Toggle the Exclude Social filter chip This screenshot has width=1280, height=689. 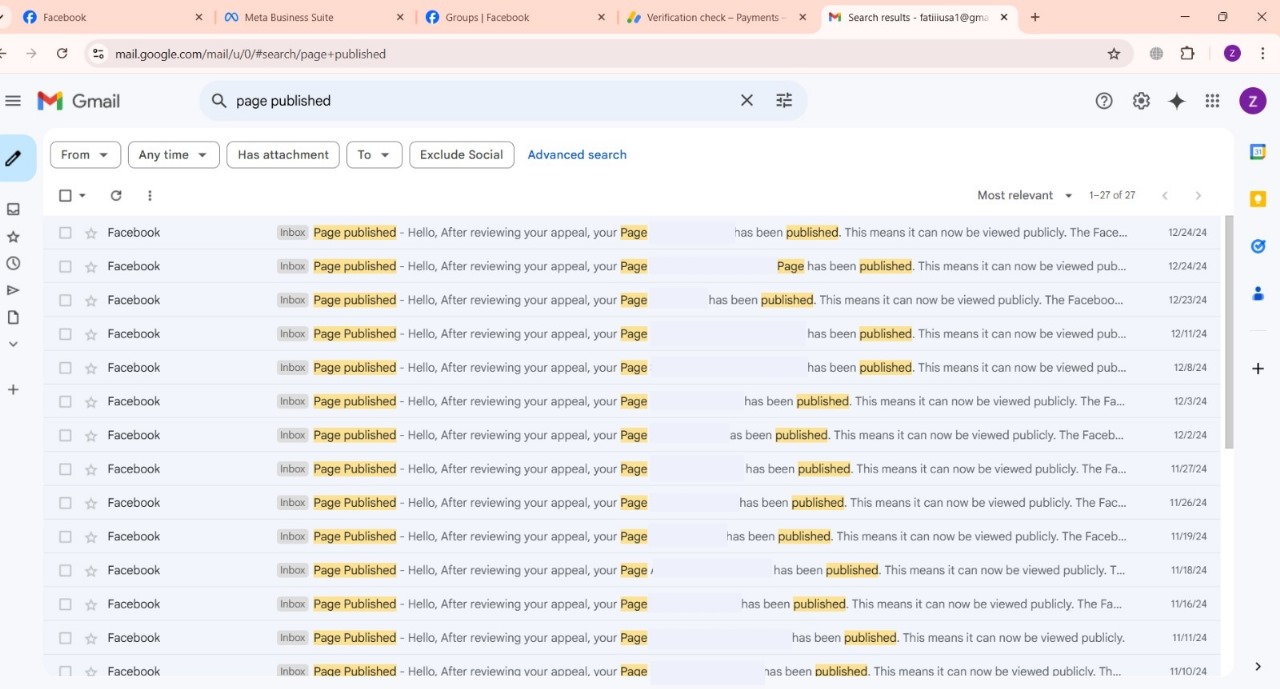click(x=461, y=155)
